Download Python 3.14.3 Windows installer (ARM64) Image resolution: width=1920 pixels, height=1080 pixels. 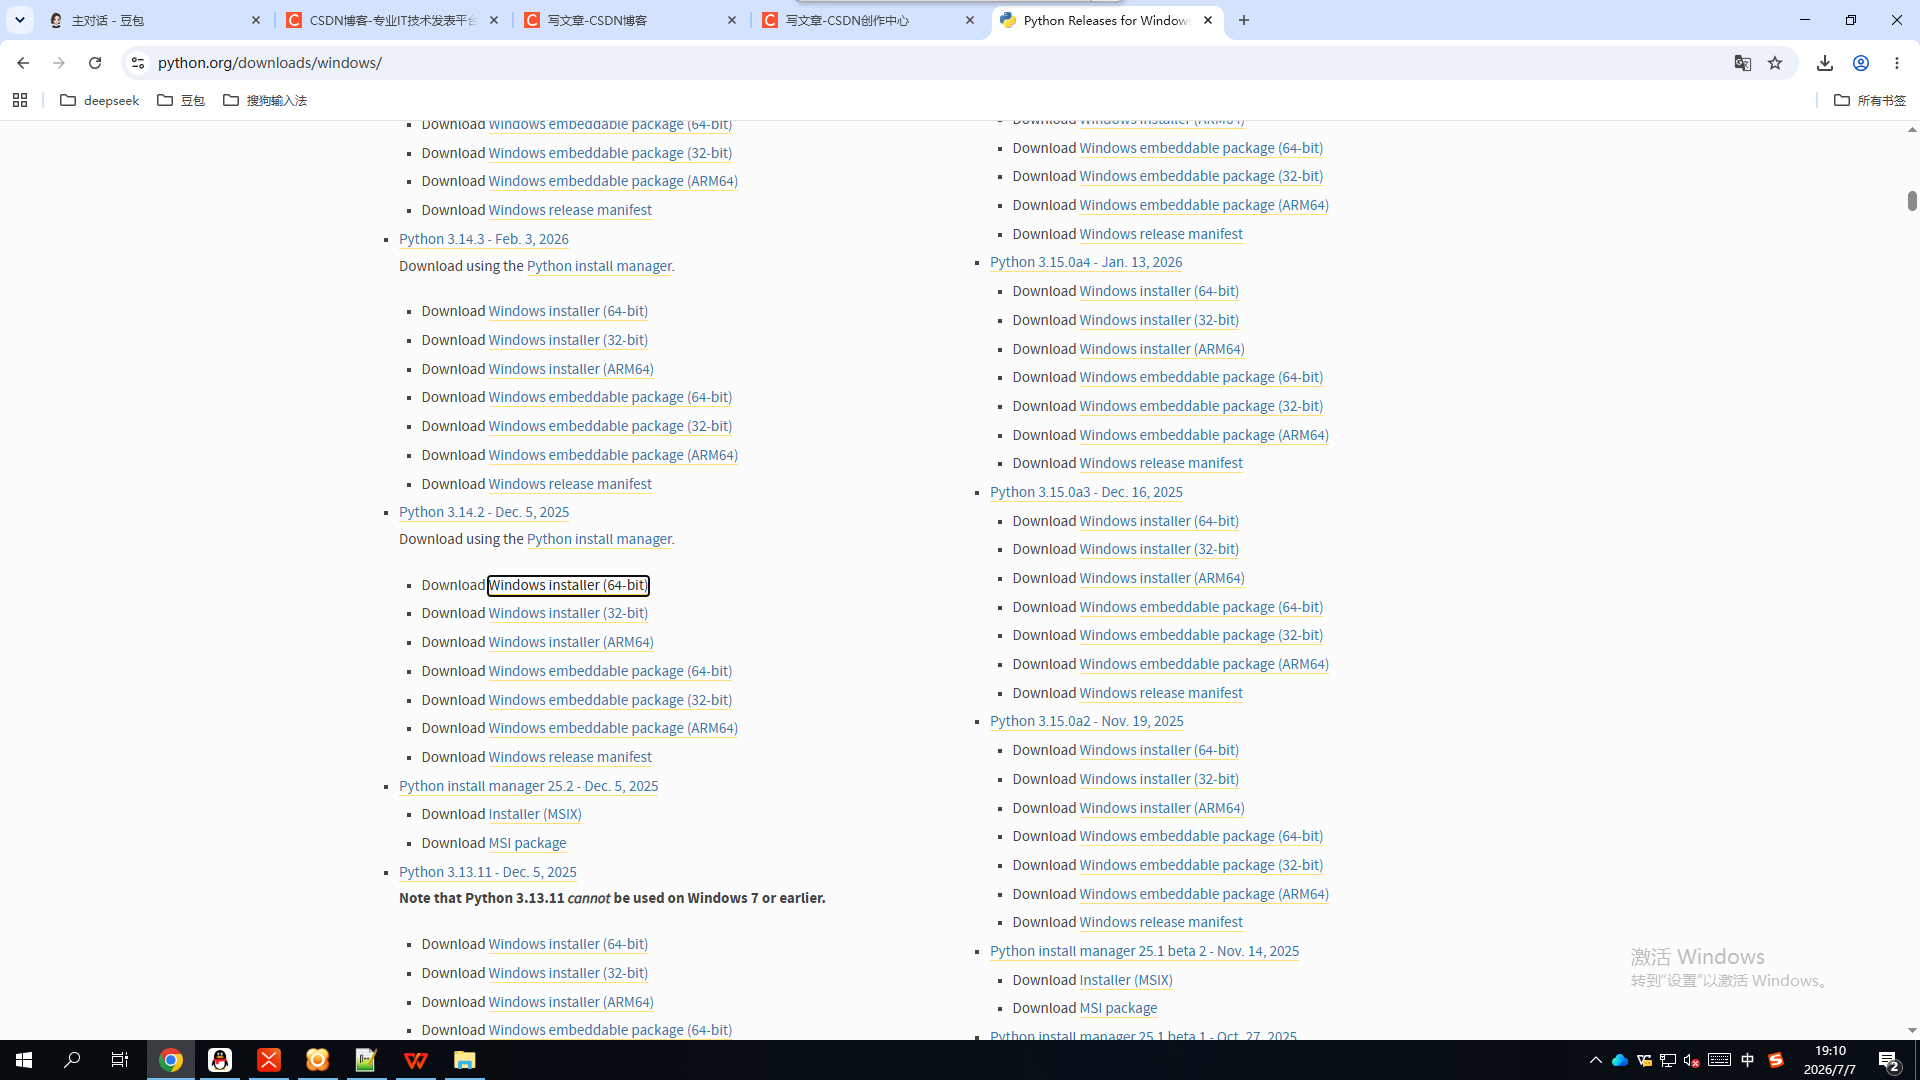tap(571, 369)
